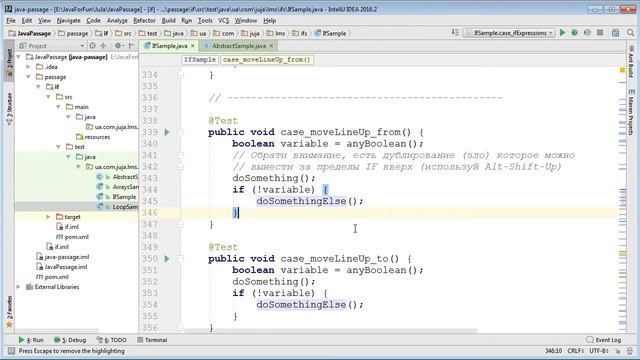Viewport: 640px width, 360px height.
Task: Click the Make Project icon before run configuration
Action: (455, 33)
